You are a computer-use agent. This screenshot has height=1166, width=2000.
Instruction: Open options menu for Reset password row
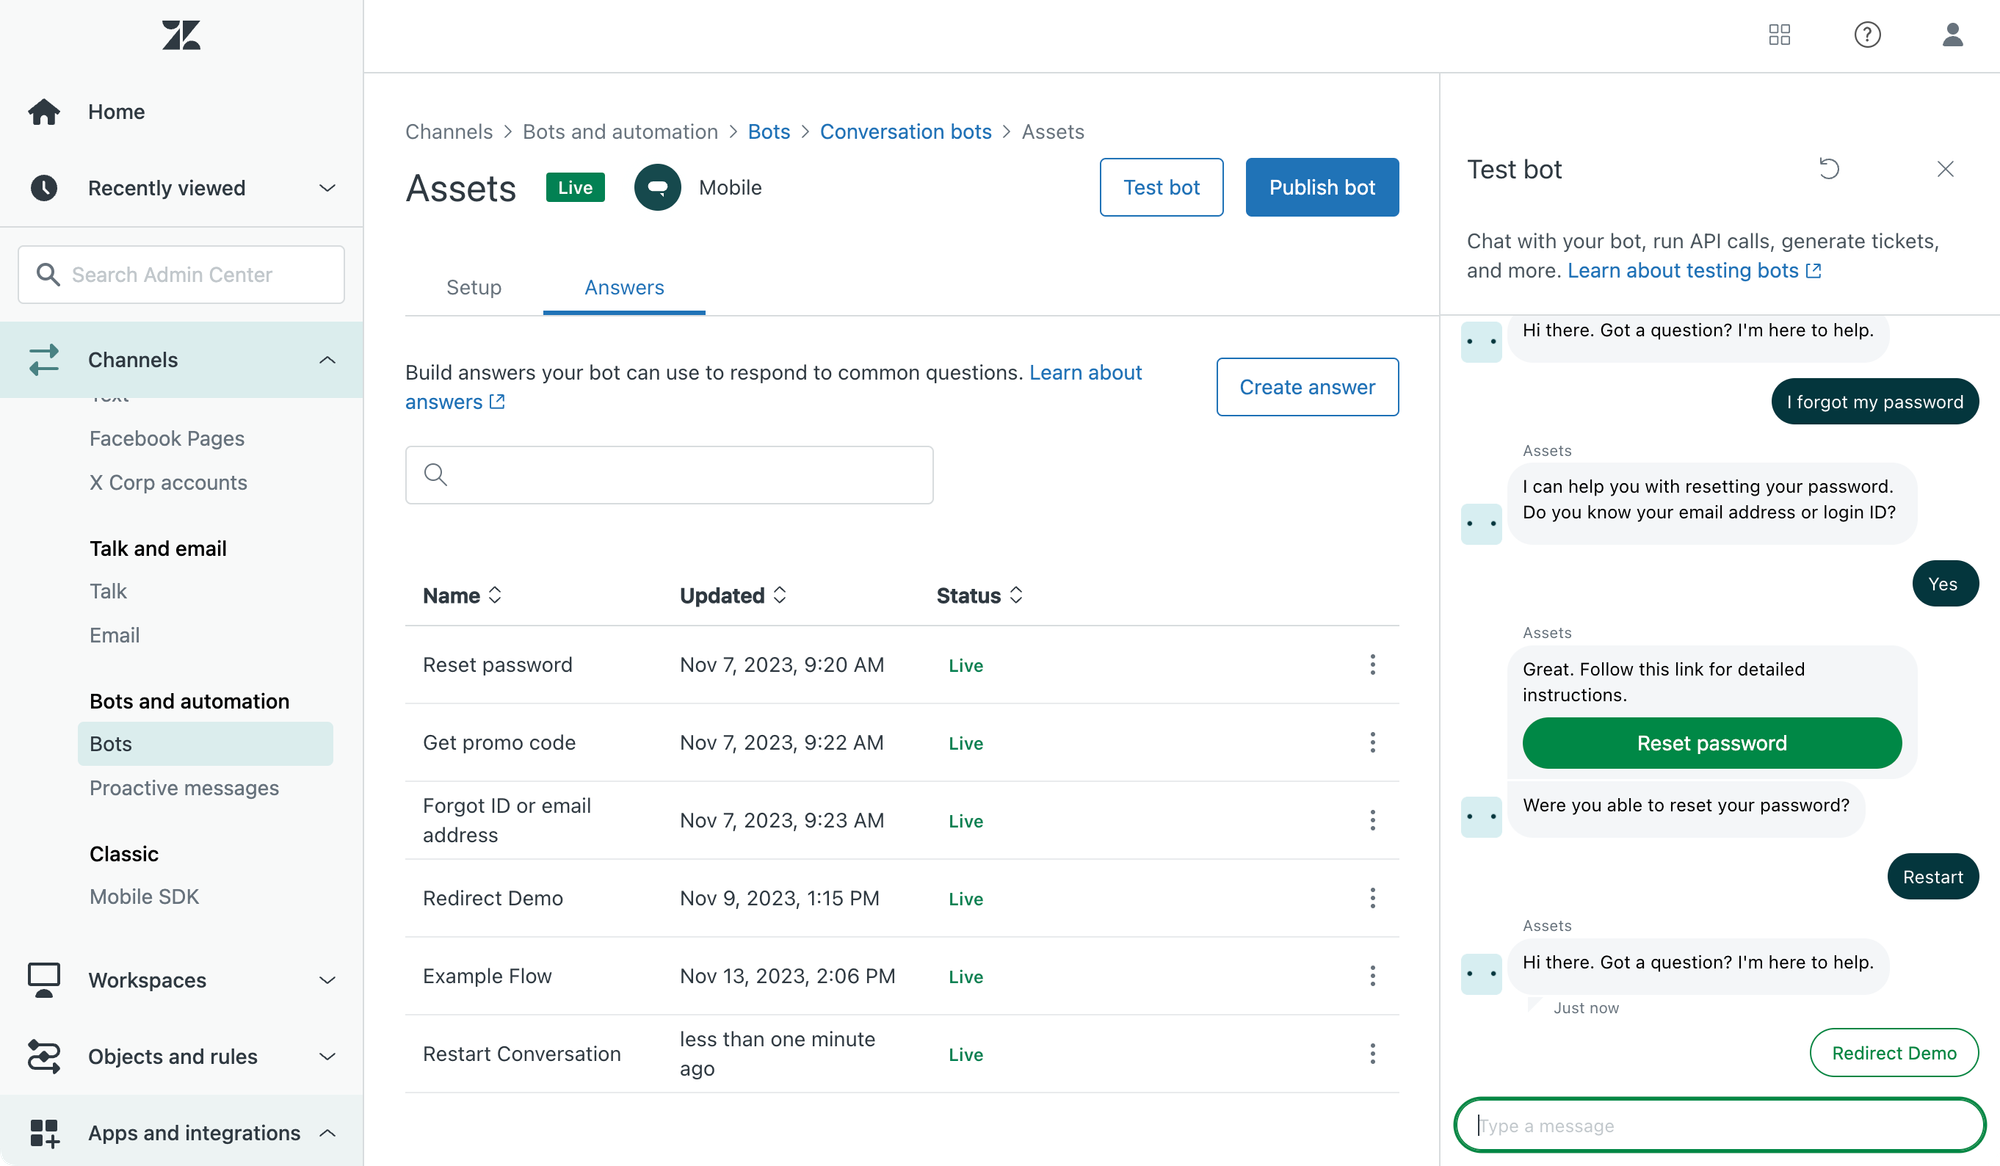(1372, 665)
